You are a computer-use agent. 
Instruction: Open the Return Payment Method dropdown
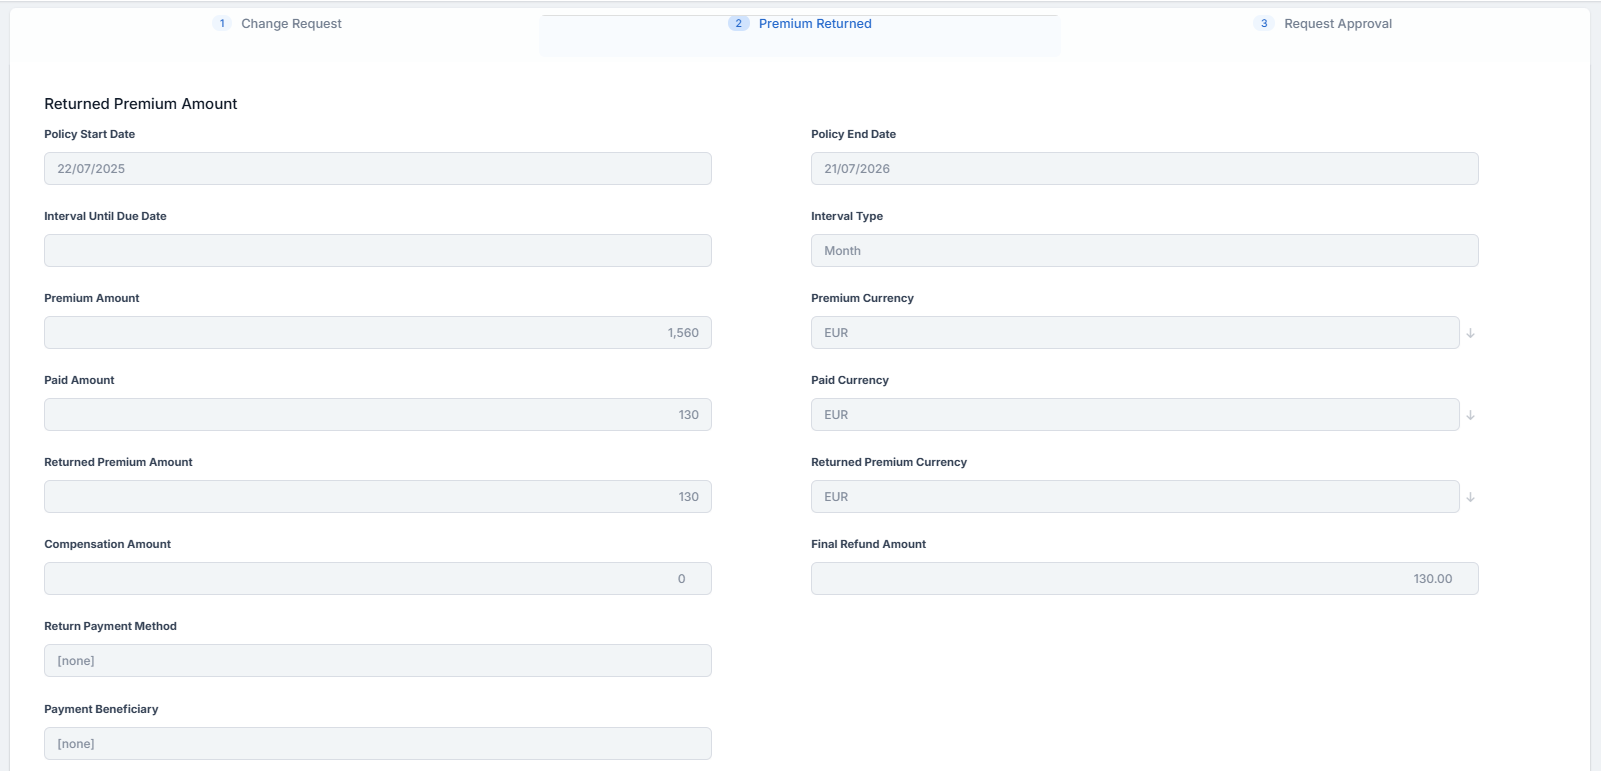click(x=377, y=661)
